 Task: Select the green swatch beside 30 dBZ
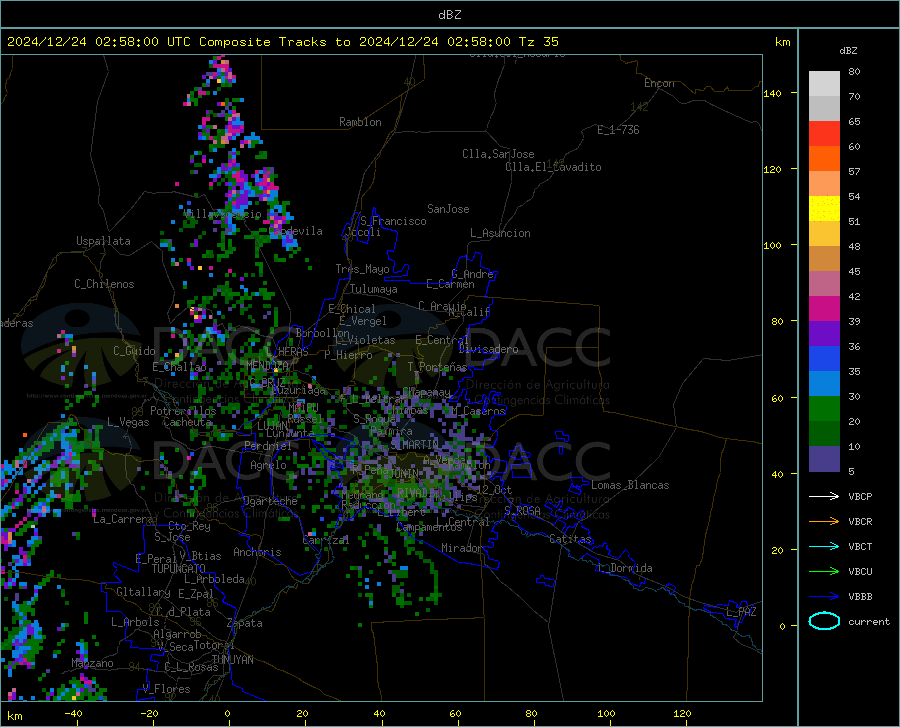(x=824, y=409)
